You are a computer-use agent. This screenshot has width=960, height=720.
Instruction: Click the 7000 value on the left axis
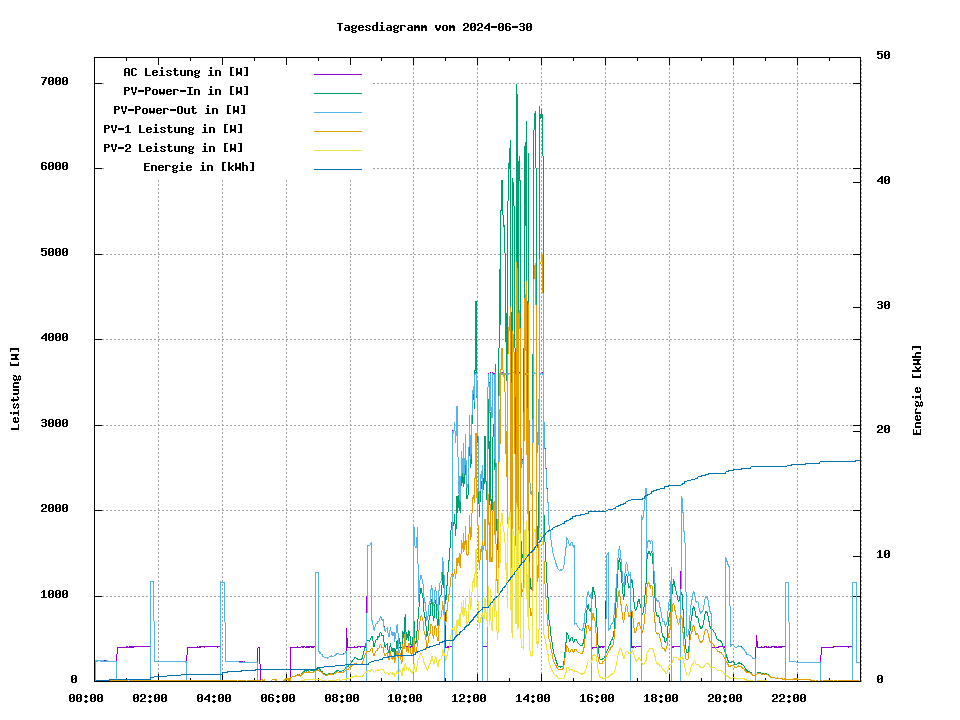(x=55, y=82)
